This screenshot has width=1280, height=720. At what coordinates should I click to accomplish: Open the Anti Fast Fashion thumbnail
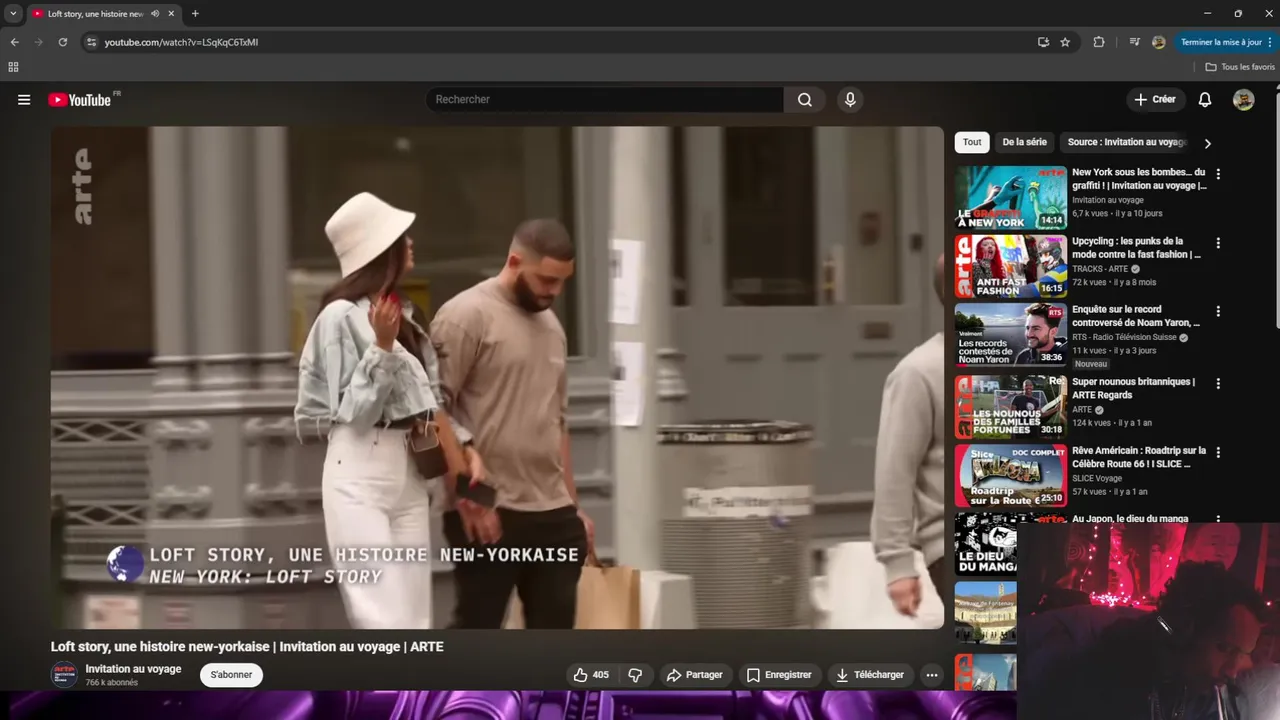[x=1011, y=267]
